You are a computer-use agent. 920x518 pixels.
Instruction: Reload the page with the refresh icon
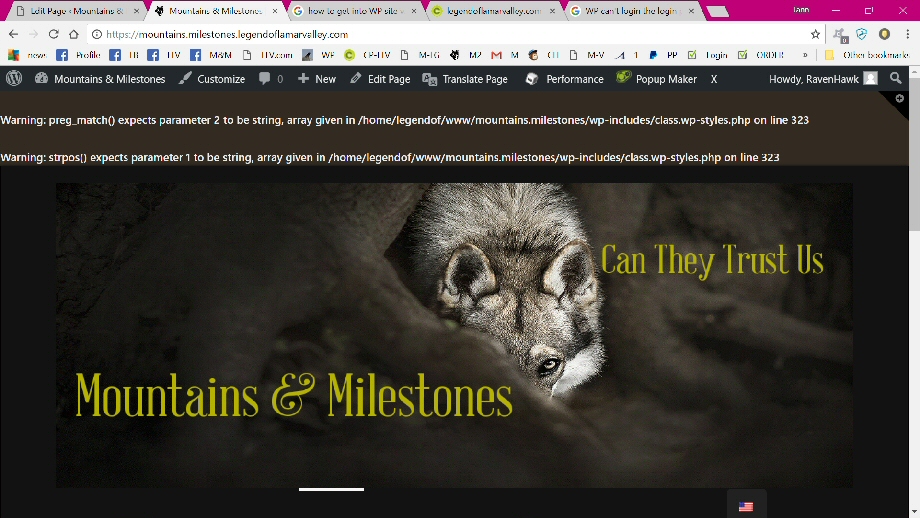click(53, 34)
